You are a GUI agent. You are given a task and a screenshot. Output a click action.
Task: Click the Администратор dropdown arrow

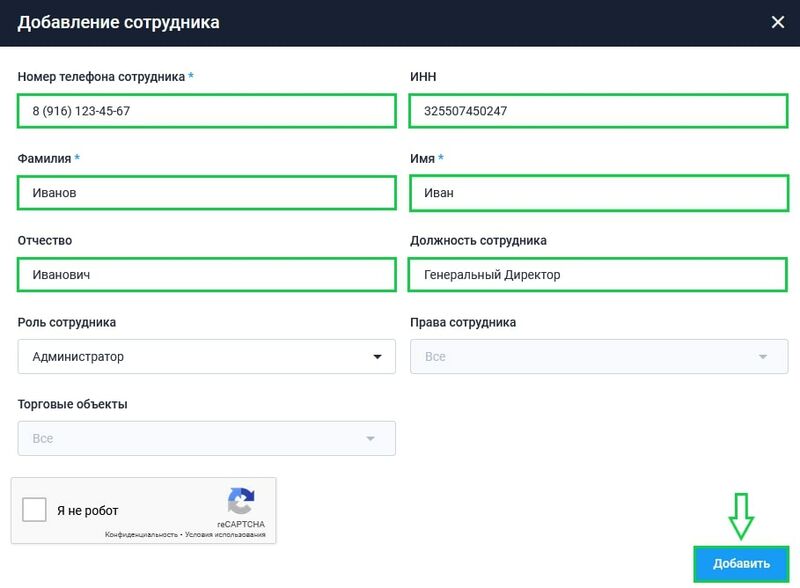point(377,357)
